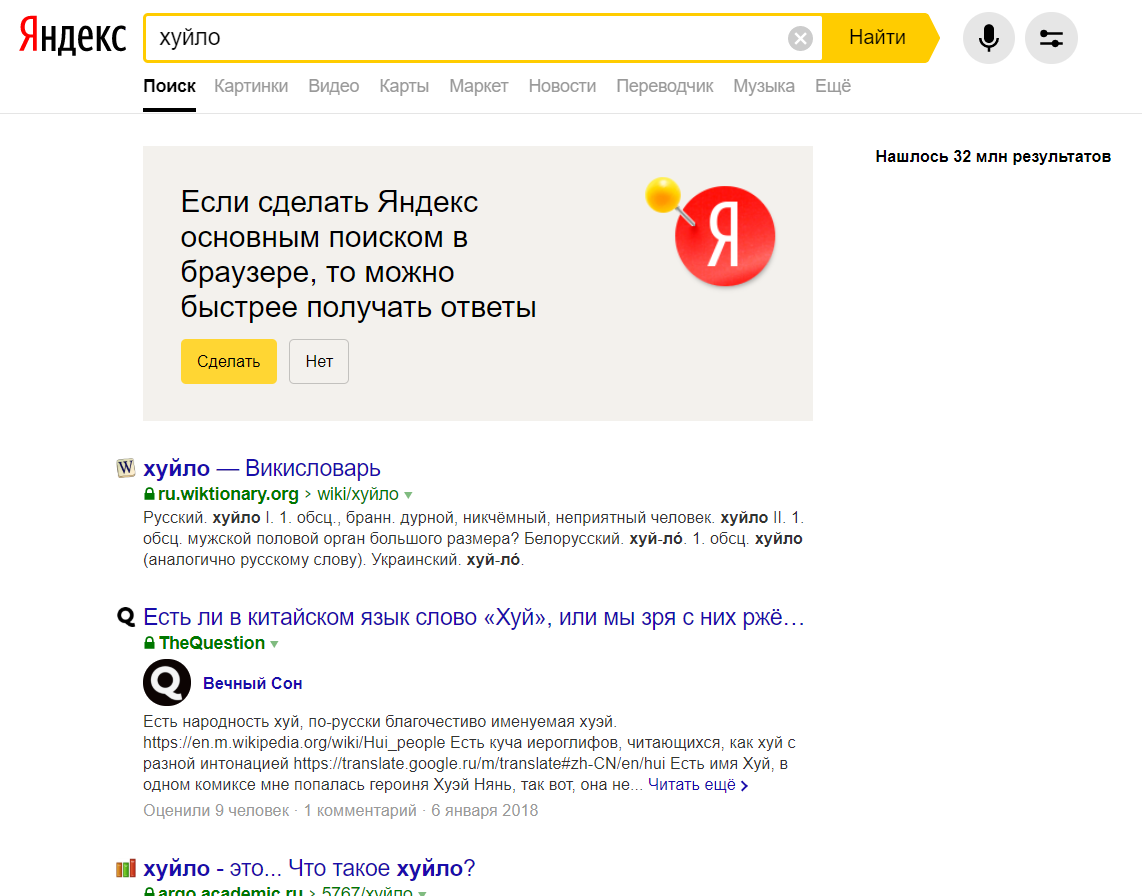
Task: Click the '6 января 2018' date text
Action: [484, 811]
